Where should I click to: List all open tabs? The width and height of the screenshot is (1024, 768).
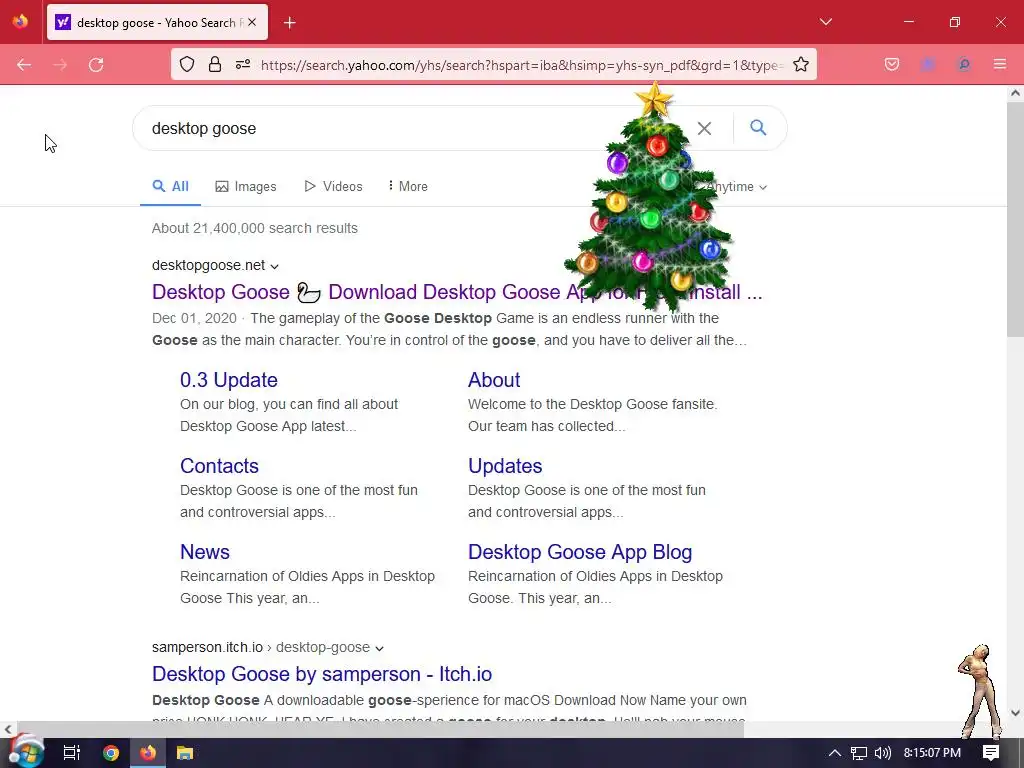(825, 22)
